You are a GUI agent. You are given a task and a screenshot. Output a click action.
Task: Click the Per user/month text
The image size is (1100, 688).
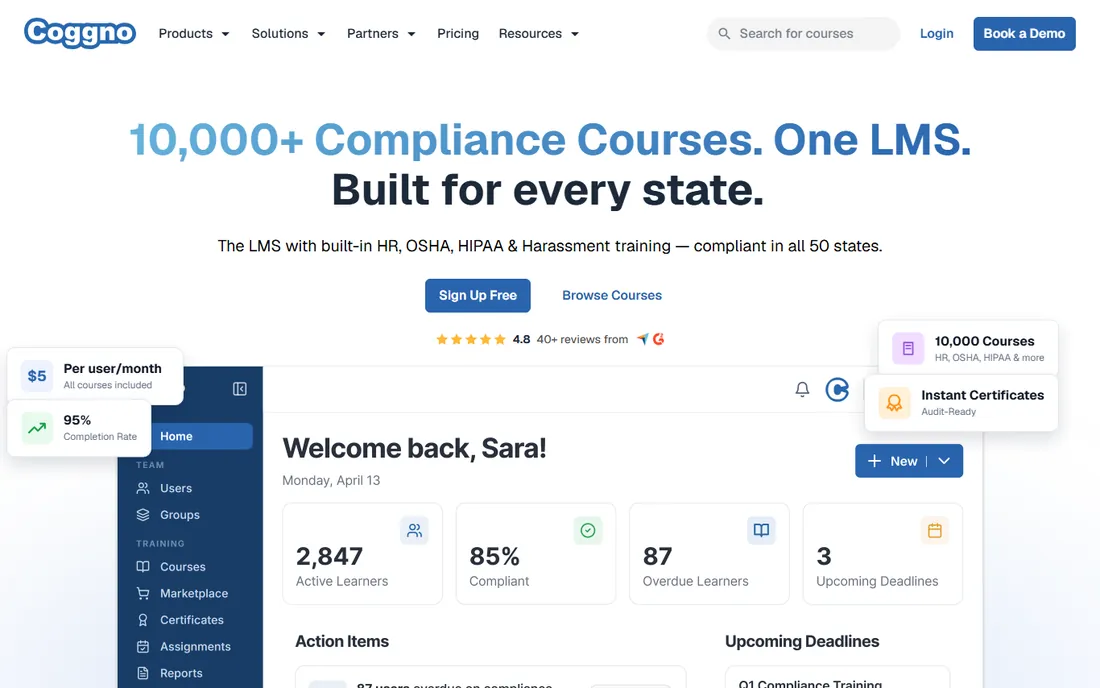[112, 368]
